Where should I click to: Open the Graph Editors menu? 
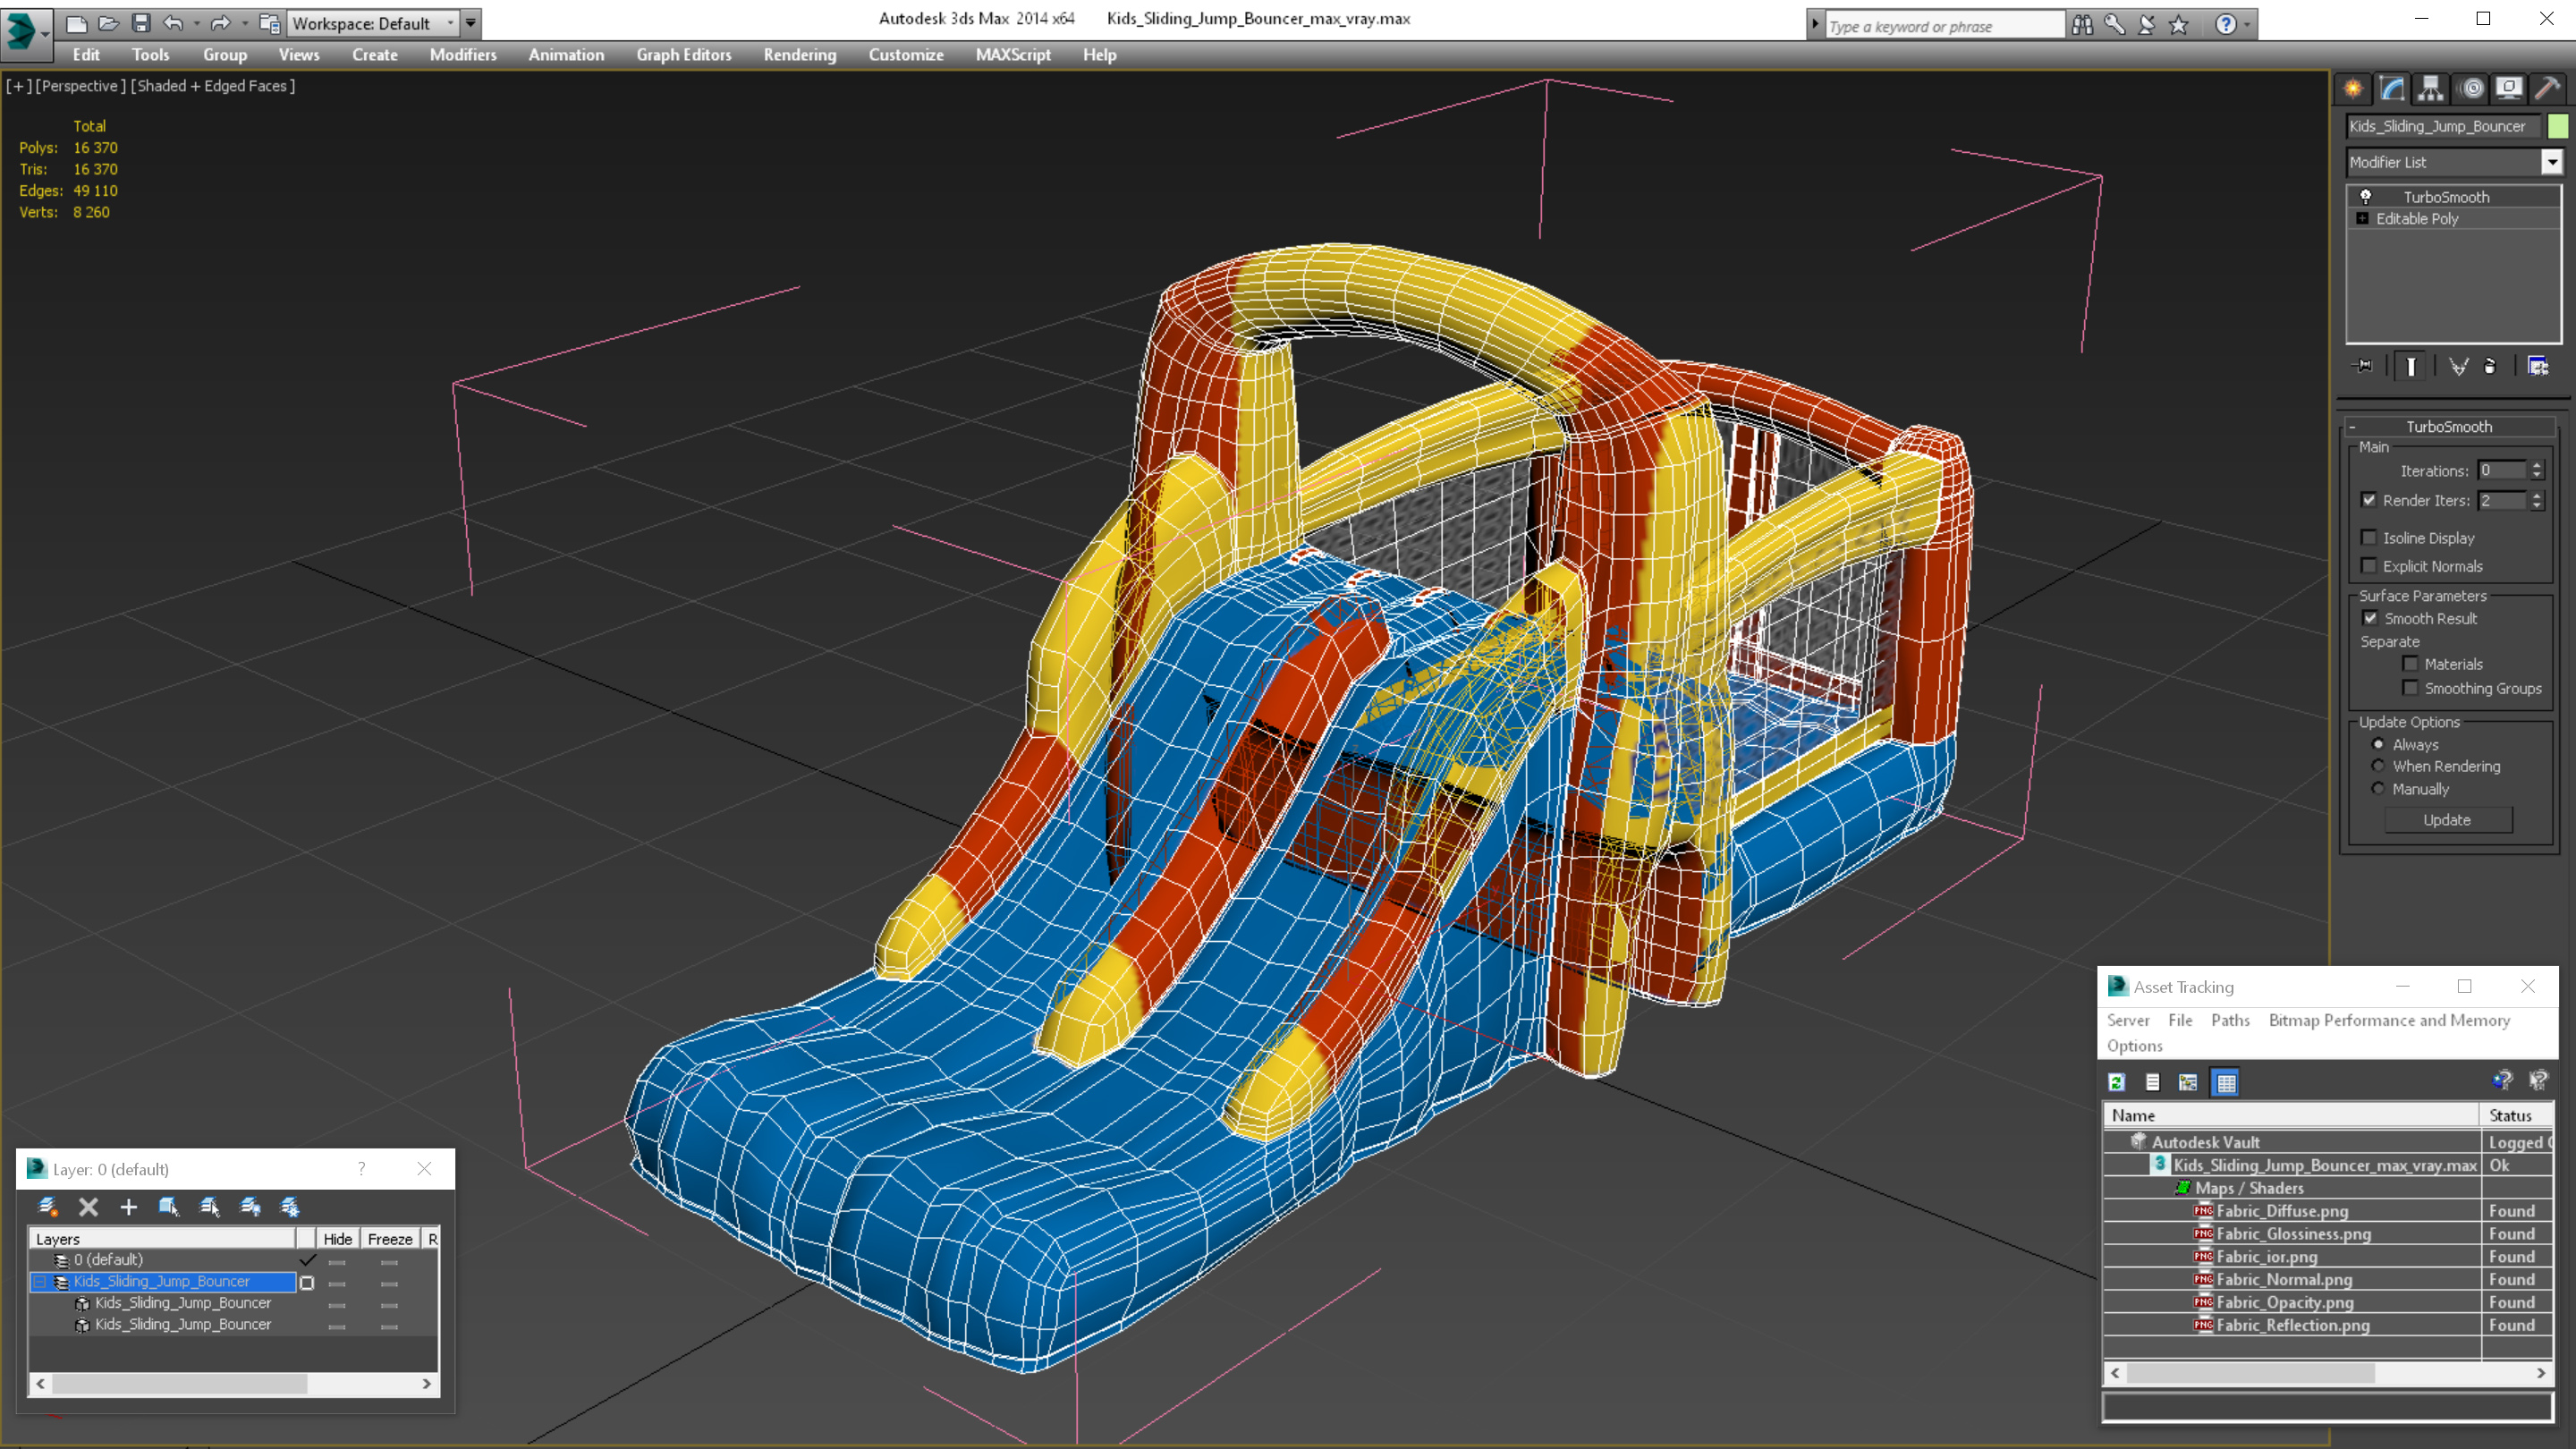pos(683,55)
